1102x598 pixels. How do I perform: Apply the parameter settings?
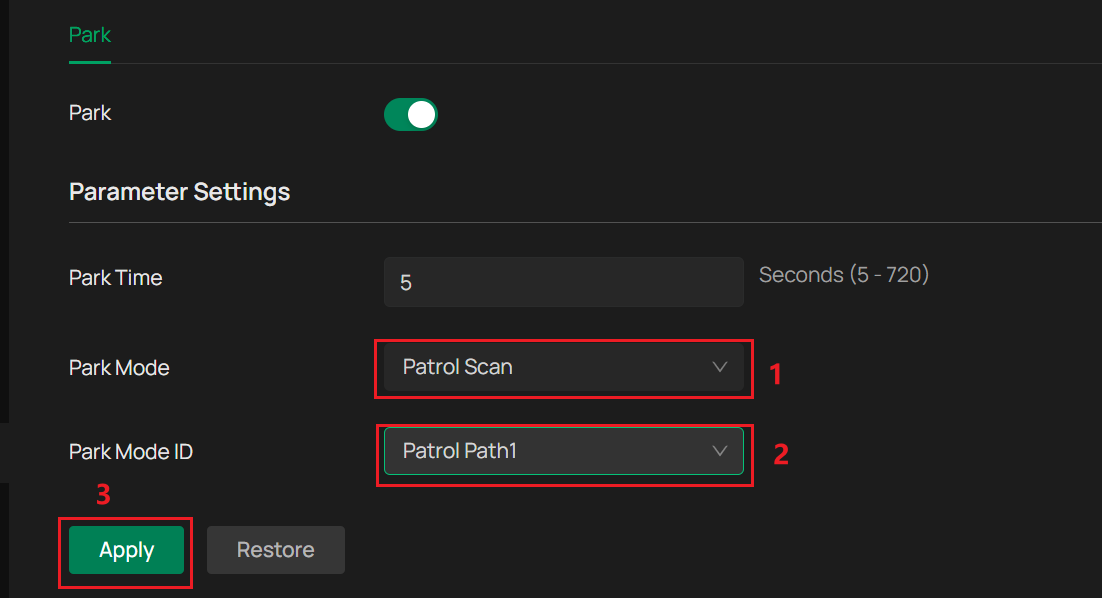click(125, 549)
